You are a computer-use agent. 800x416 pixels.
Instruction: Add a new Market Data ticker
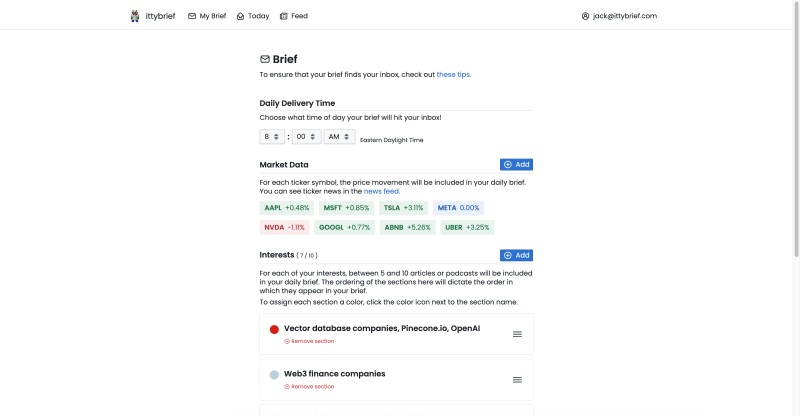point(516,164)
